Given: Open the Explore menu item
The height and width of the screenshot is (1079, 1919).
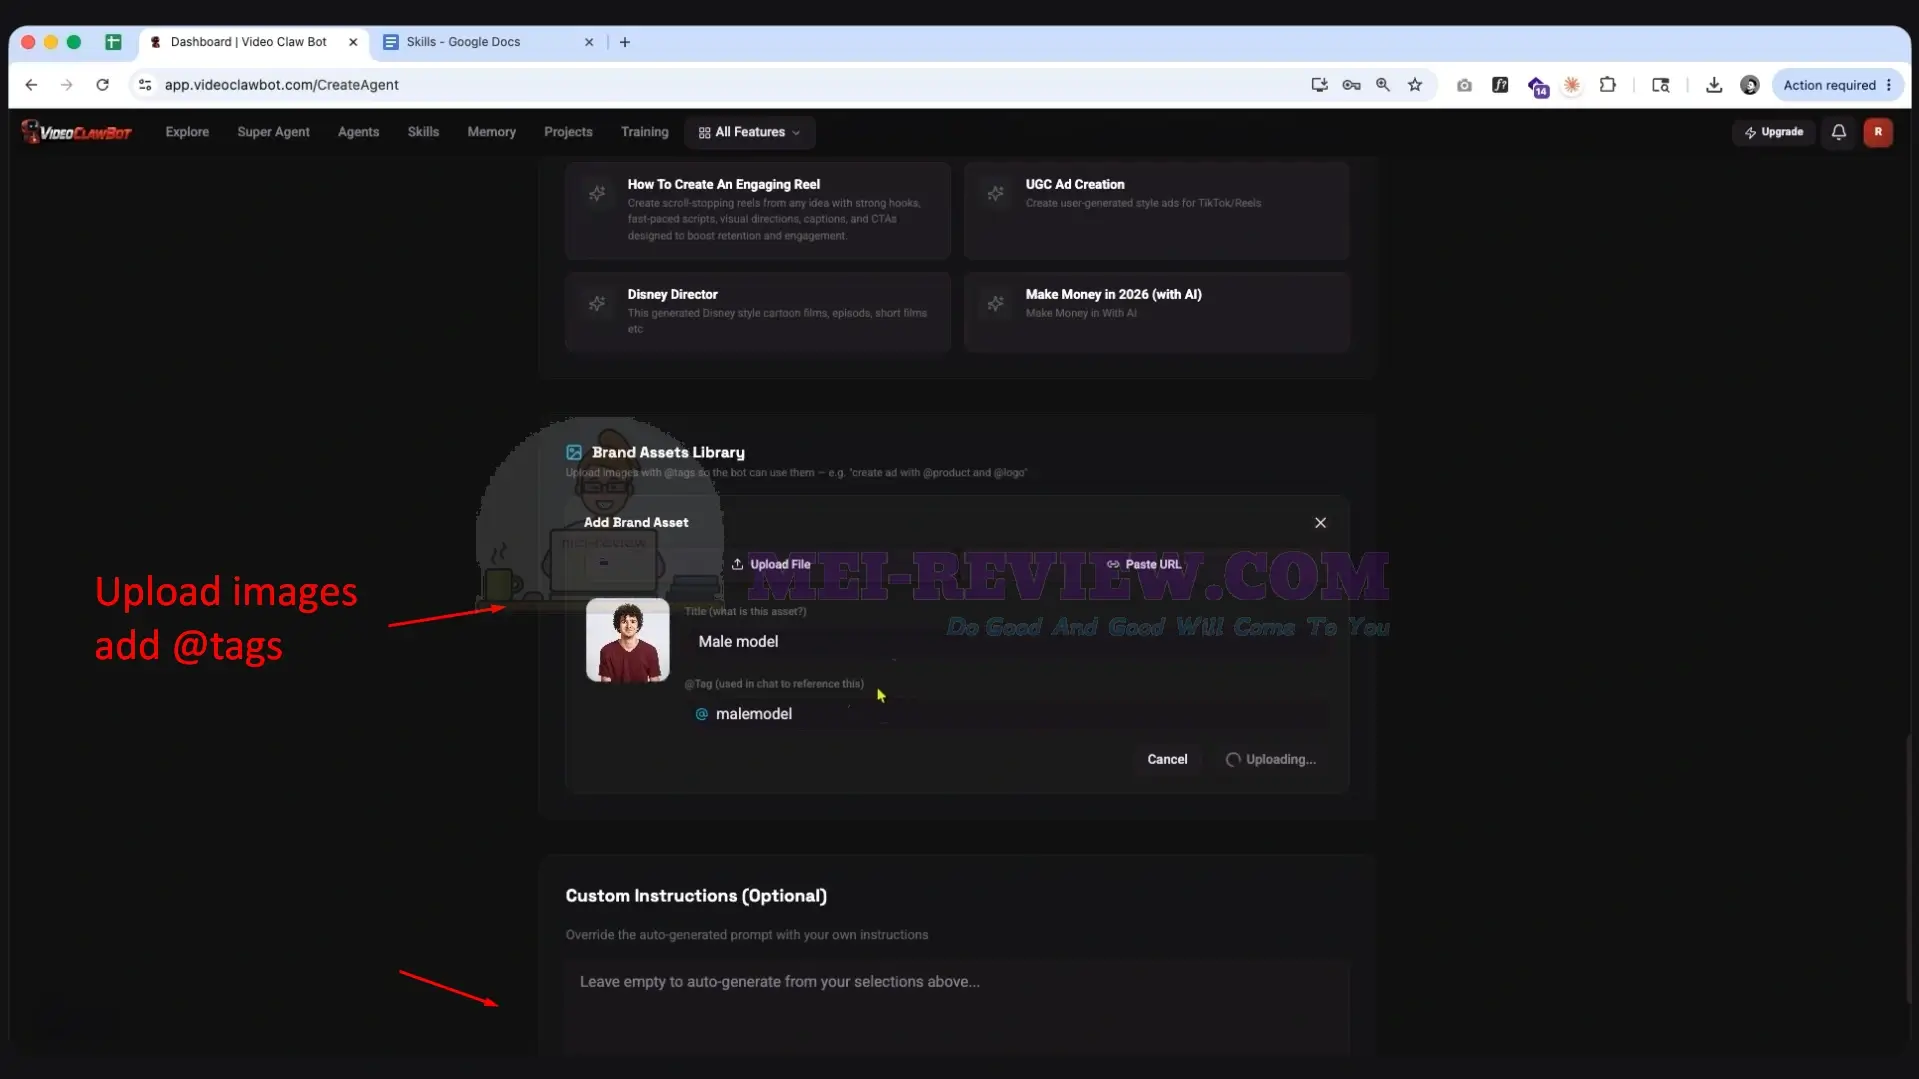Looking at the screenshot, I should pyautogui.click(x=187, y=132).
